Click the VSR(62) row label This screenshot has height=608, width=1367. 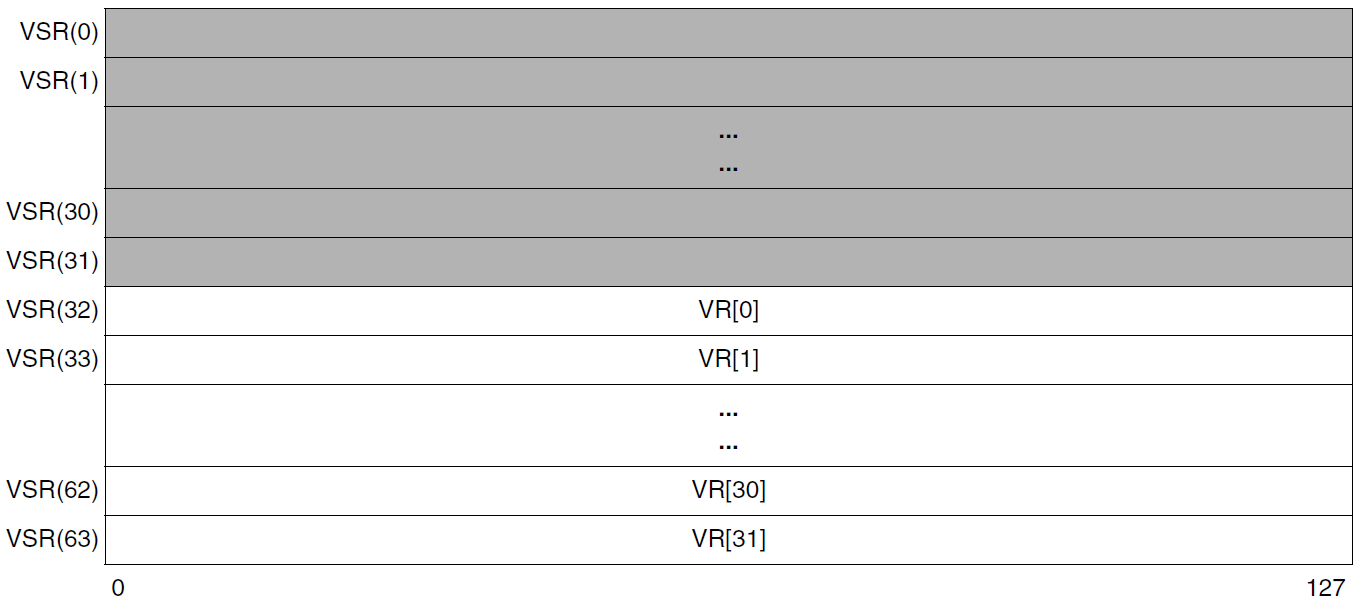[x=53, y=490]
